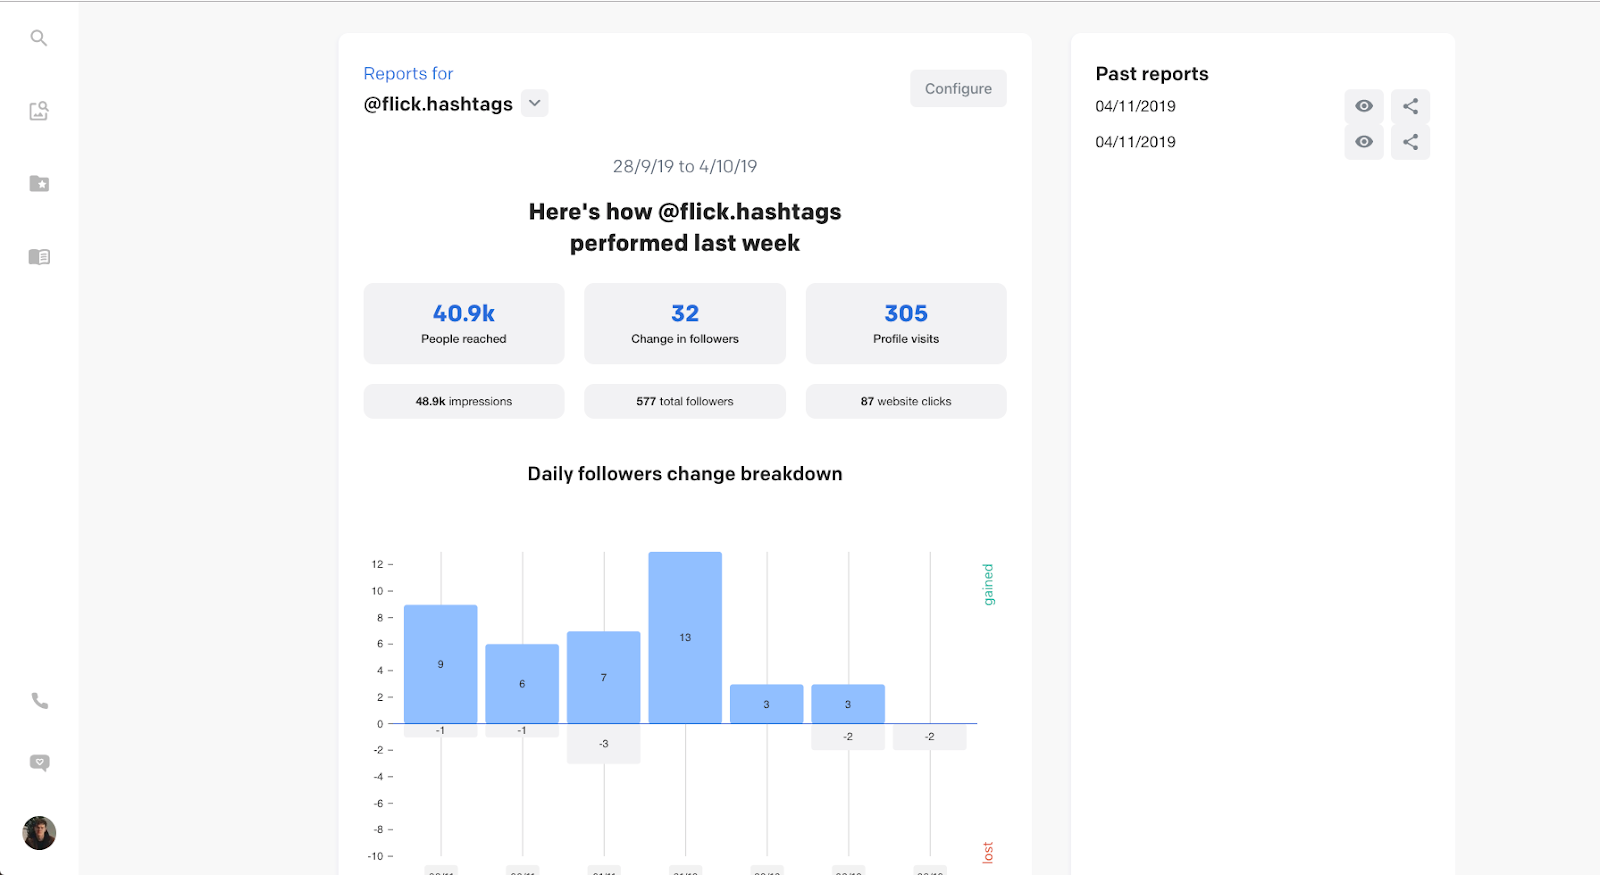
Task: Click the gained bar labeled 6
Action: 522,684
